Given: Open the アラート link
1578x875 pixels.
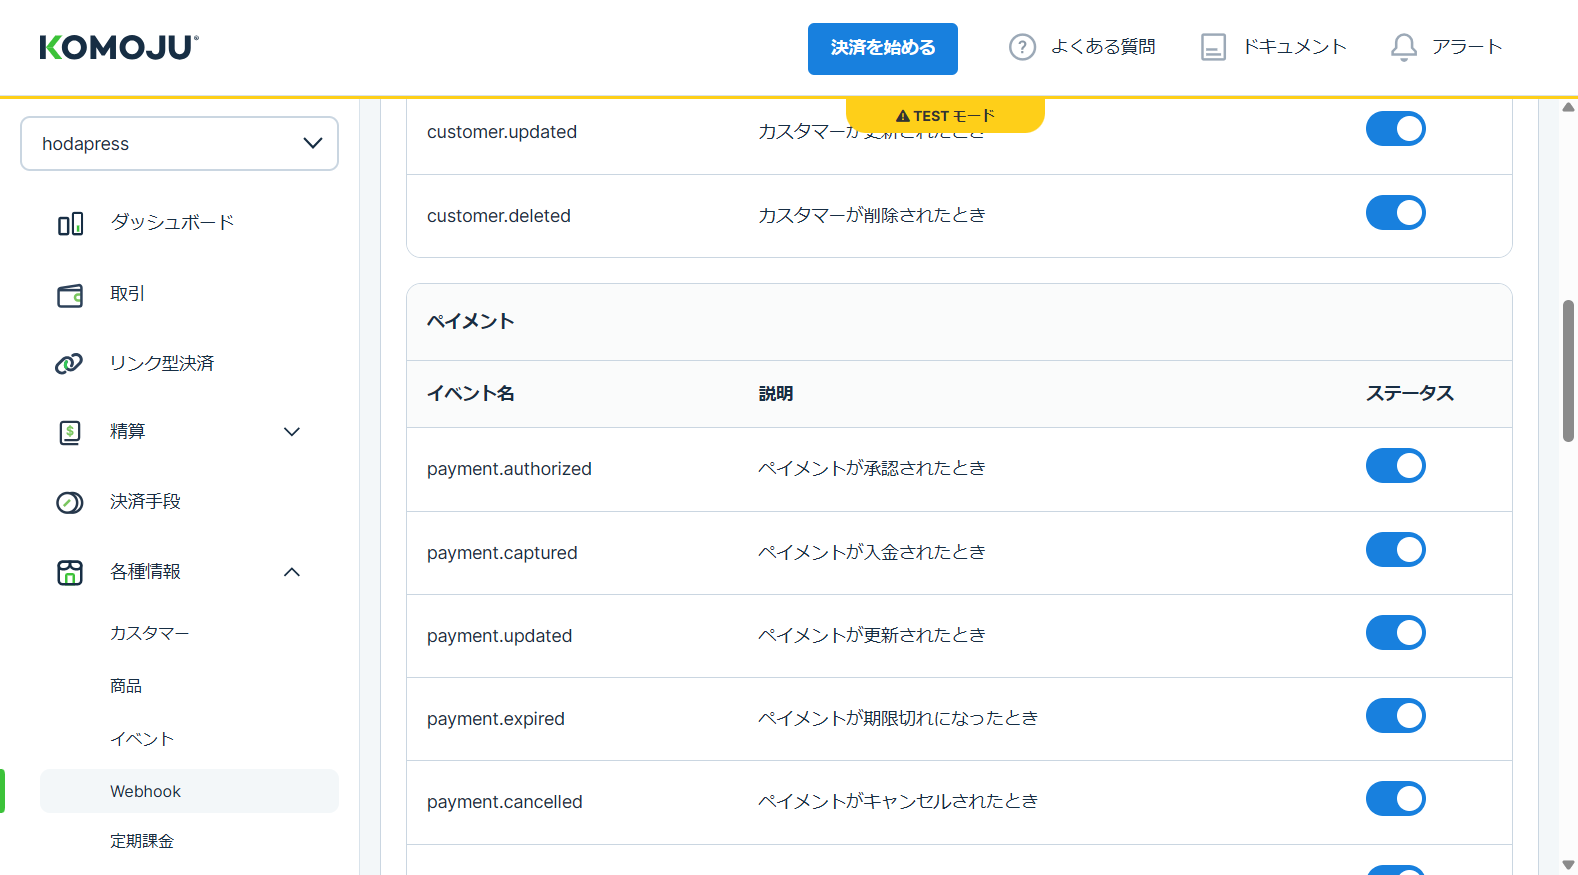Looking at the screenshot, I should pos(1467,47).
